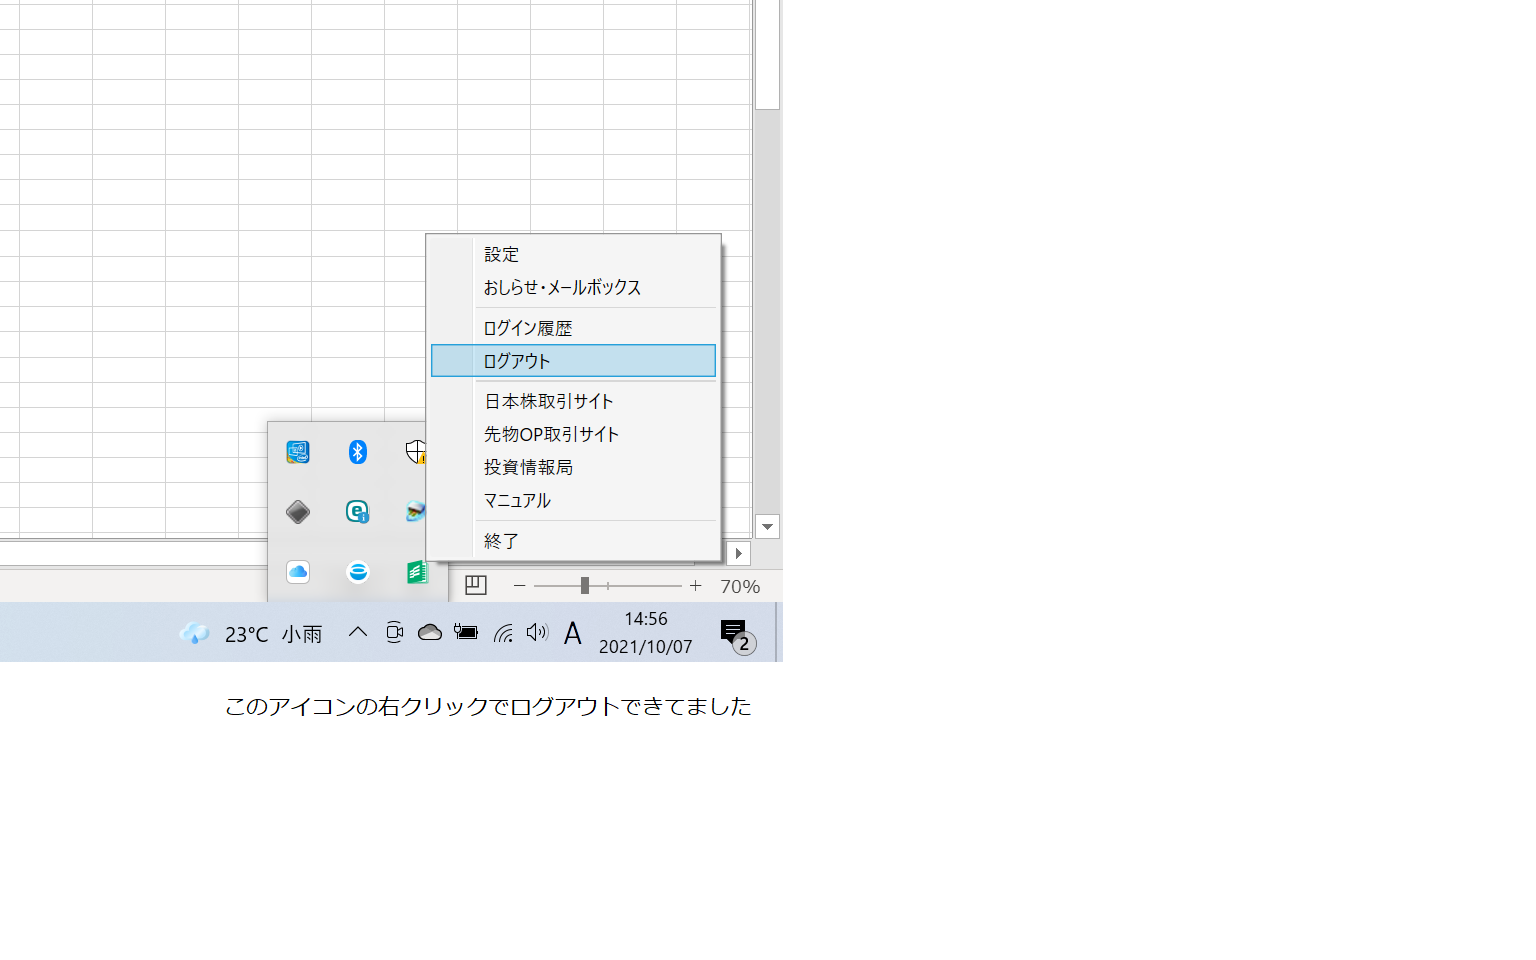
Task: Click the zoom in plus button
Action: (695, 586)
